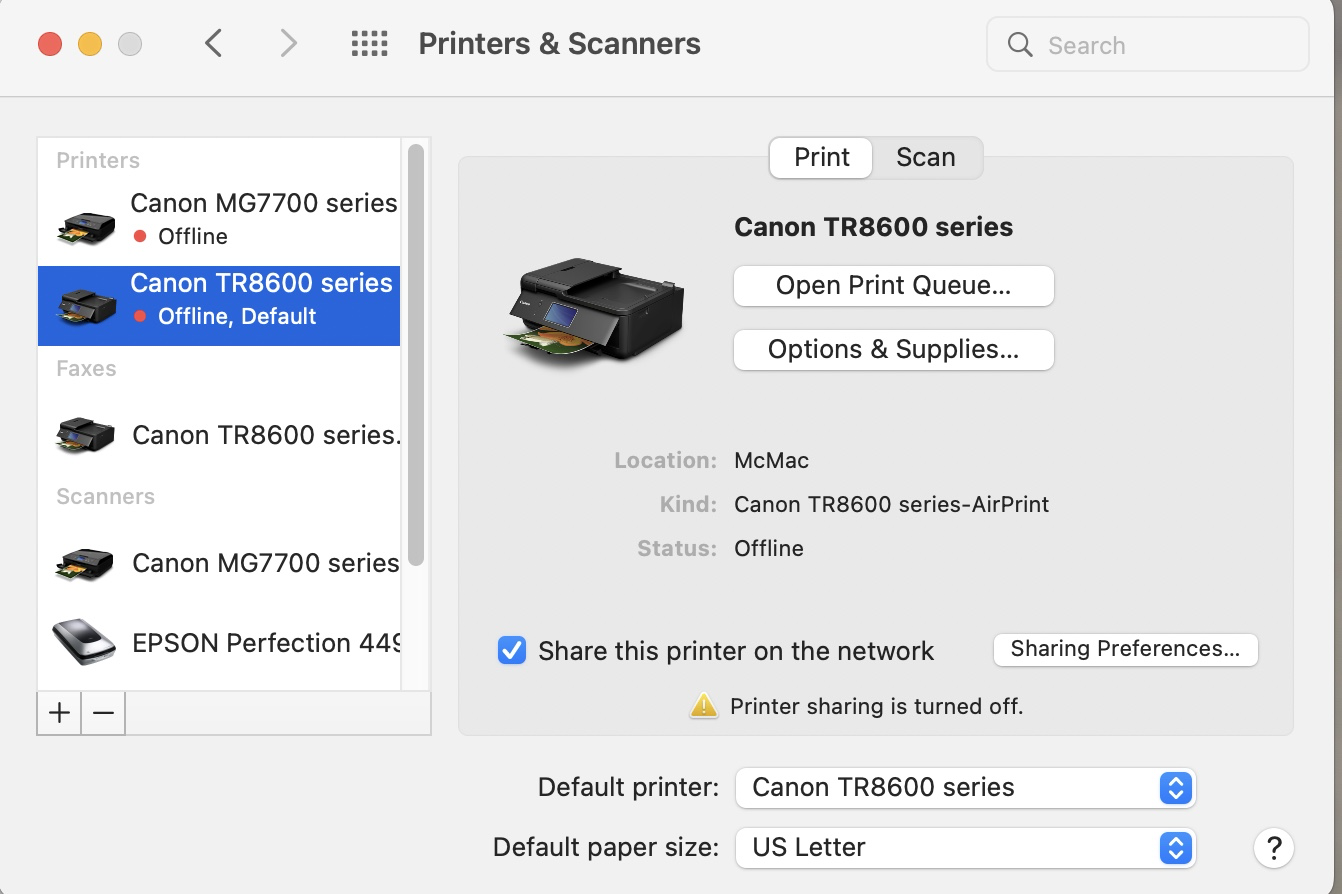The image size is (1342, 894).
Task: Switch to the Scan tab
Action: pyautogui.click(x=925, y=158)
